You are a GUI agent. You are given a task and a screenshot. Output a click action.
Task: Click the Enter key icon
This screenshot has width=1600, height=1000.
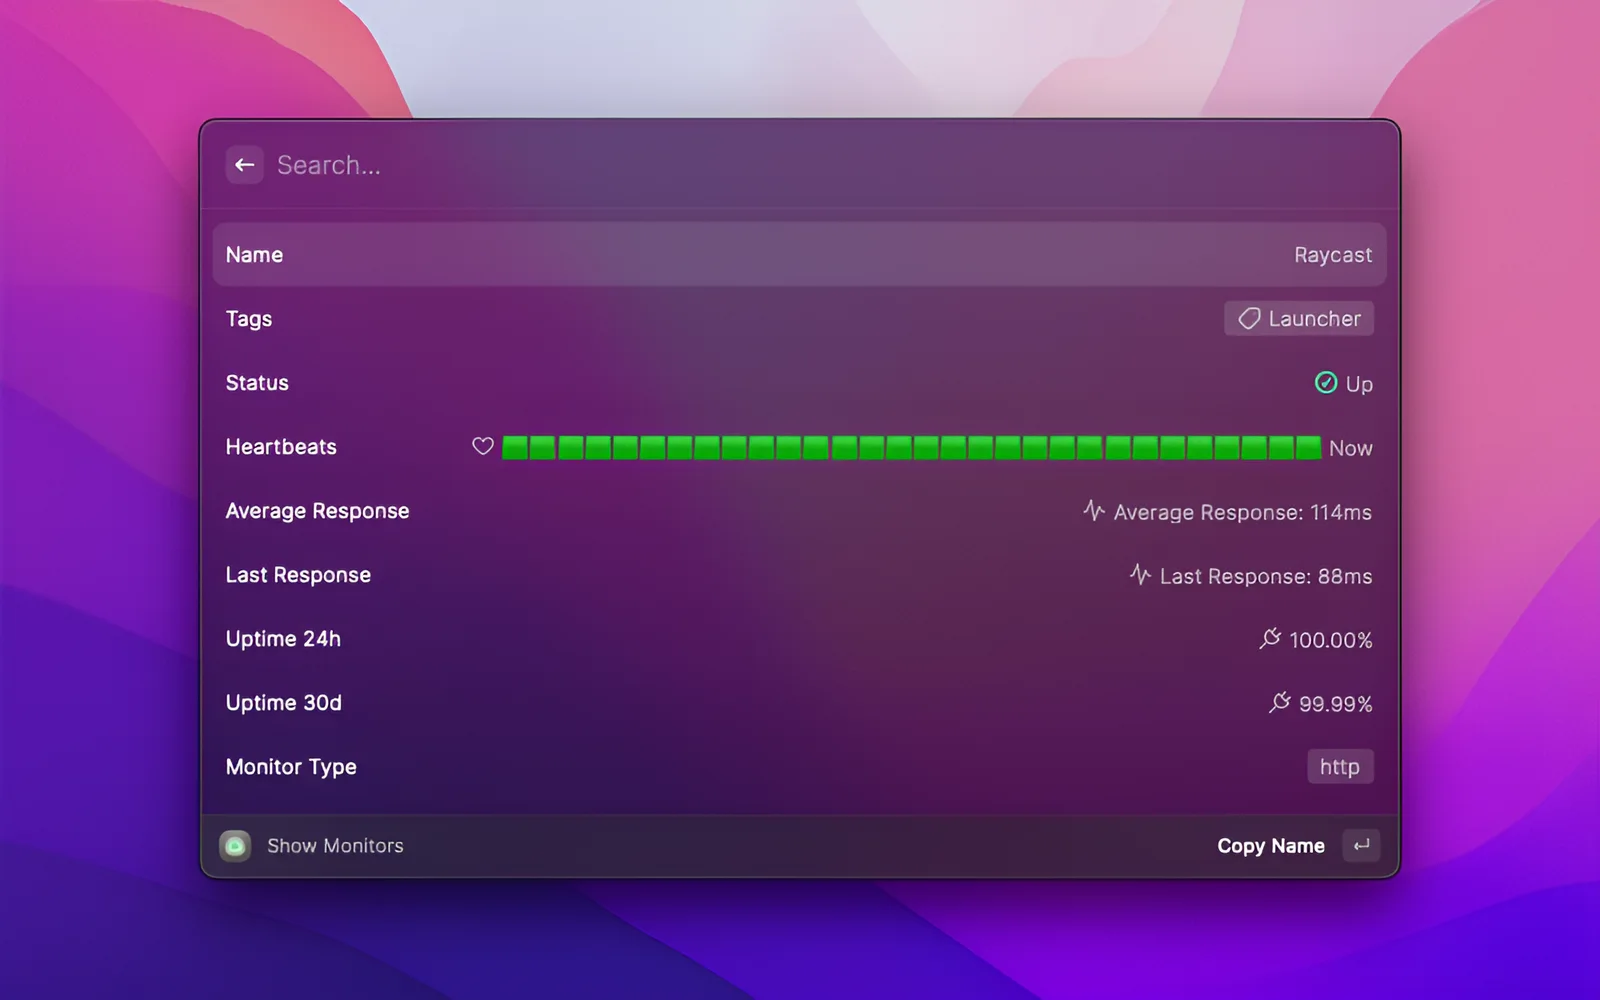click(1361, 846)
